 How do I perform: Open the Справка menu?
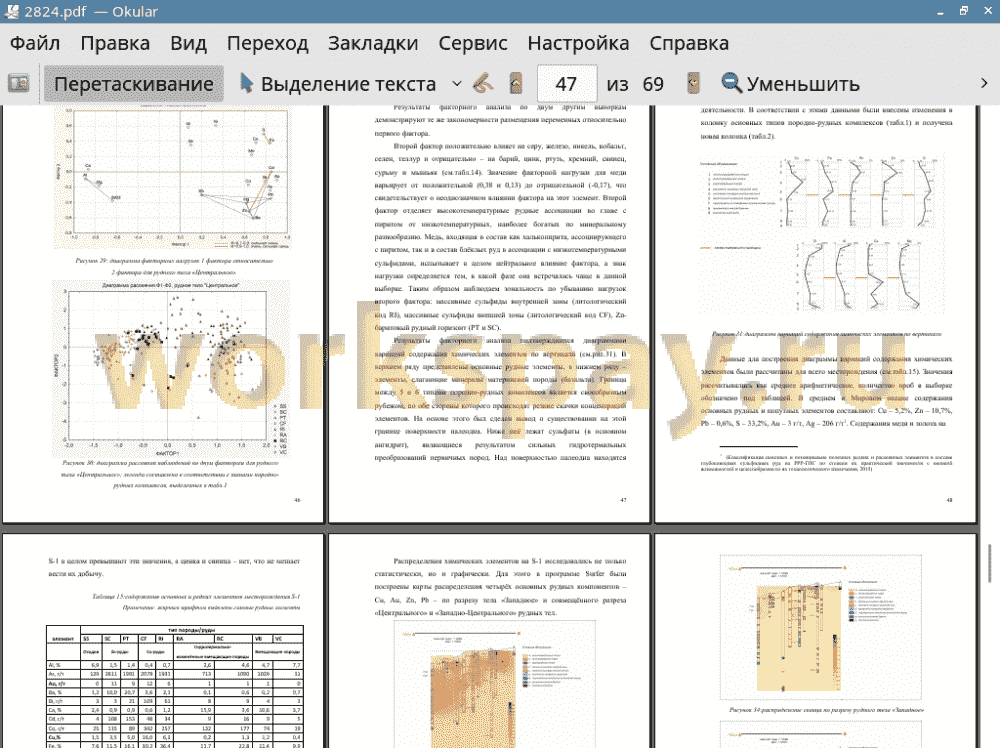click(x=689, y=43)
